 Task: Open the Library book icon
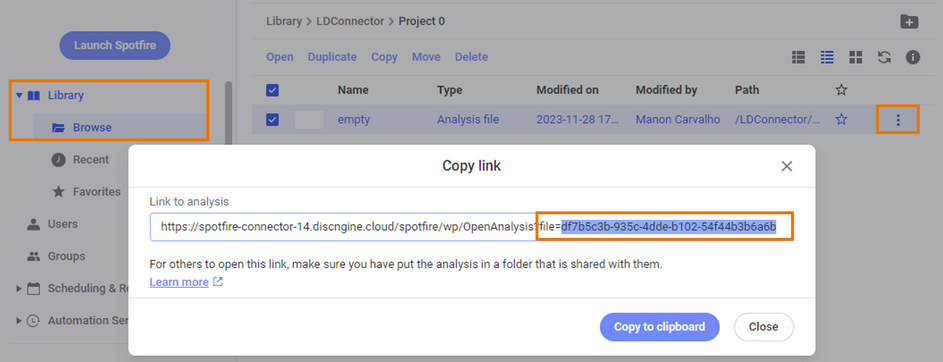[x=34, y=95]
